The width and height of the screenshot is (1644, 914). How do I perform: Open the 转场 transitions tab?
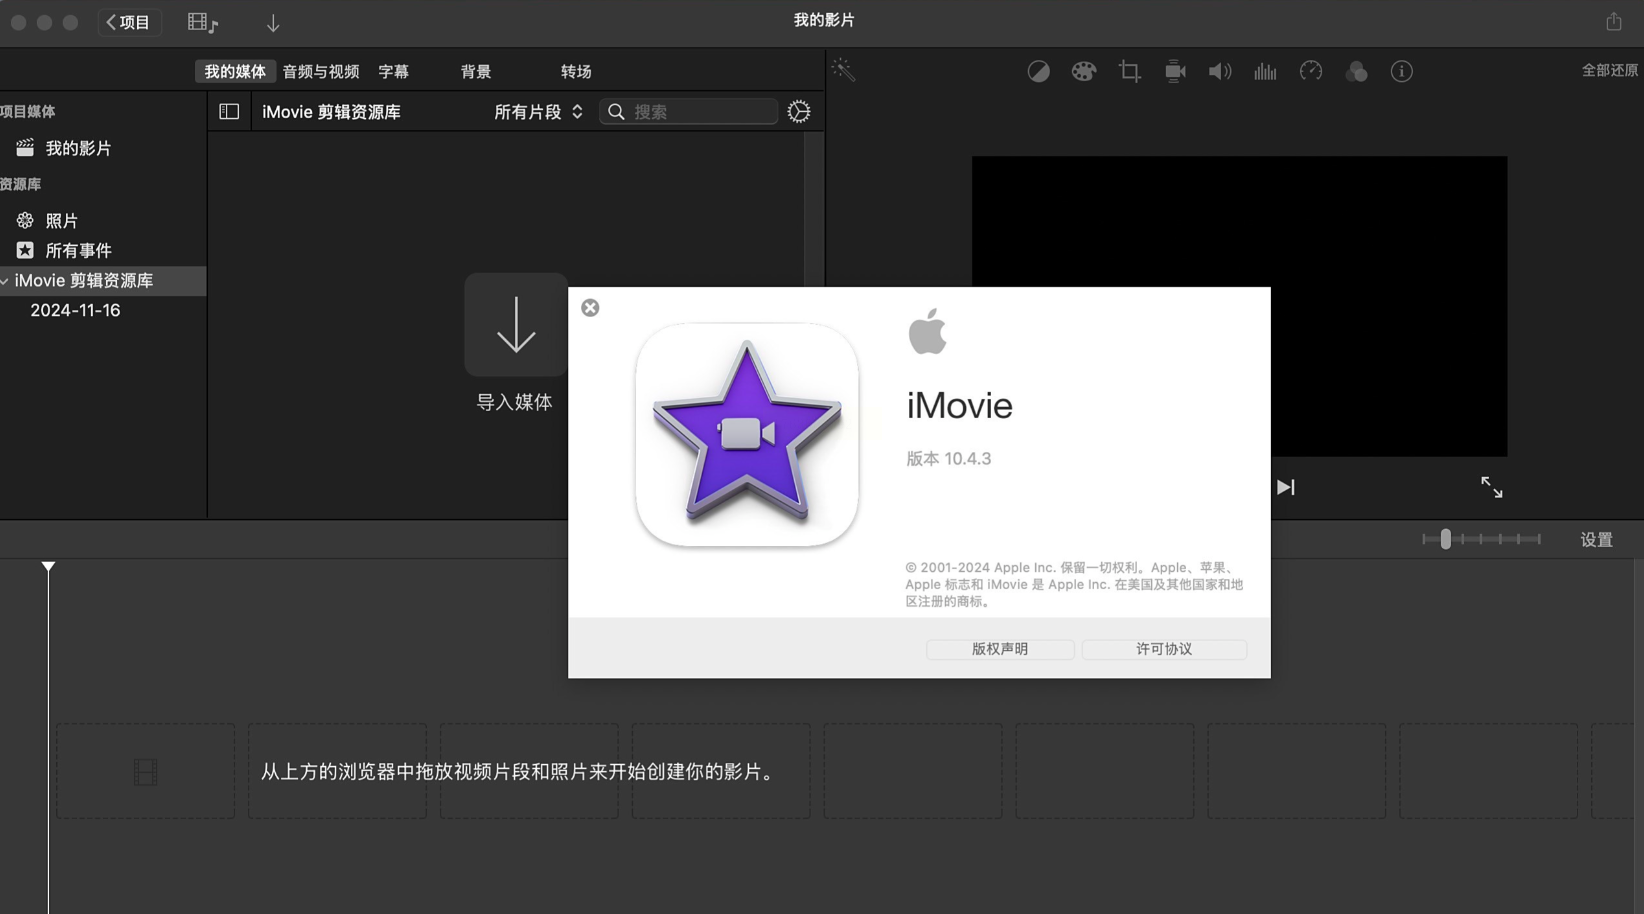(576, 72)
